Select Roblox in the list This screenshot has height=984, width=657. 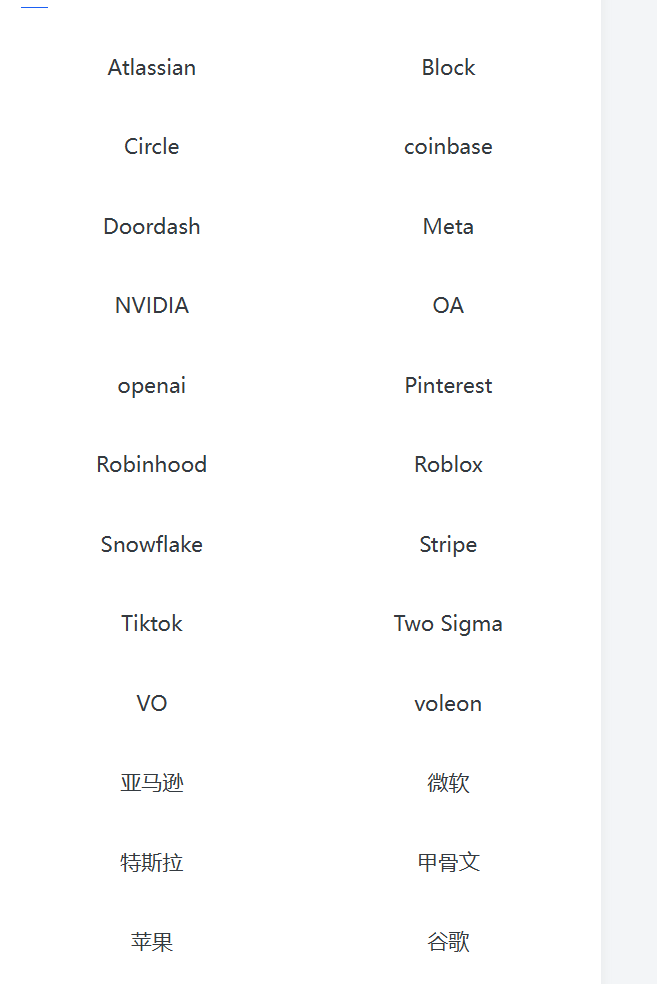tap(448, 465)
